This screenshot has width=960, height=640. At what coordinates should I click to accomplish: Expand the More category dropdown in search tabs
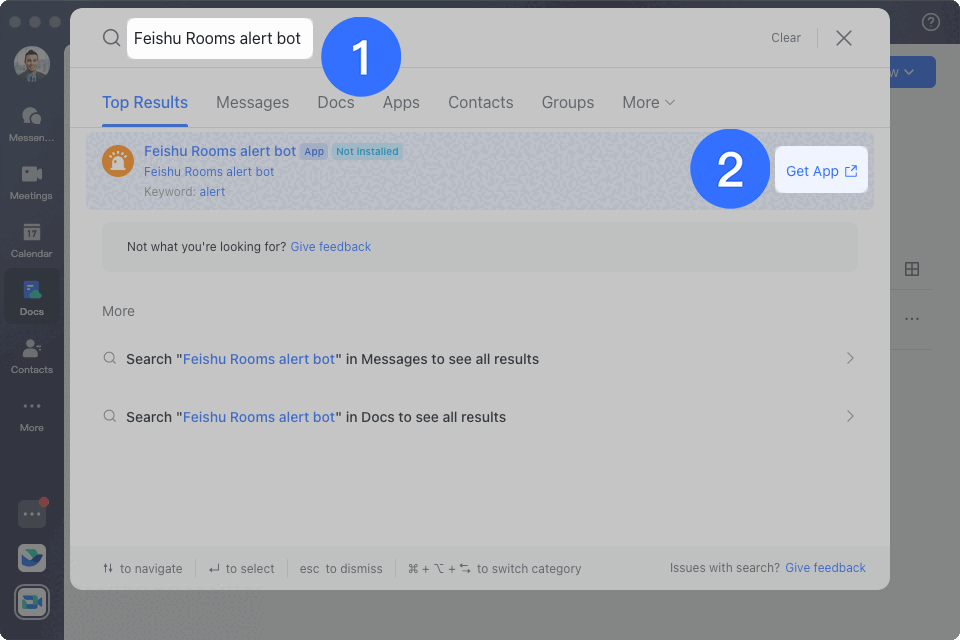point(648,102)
